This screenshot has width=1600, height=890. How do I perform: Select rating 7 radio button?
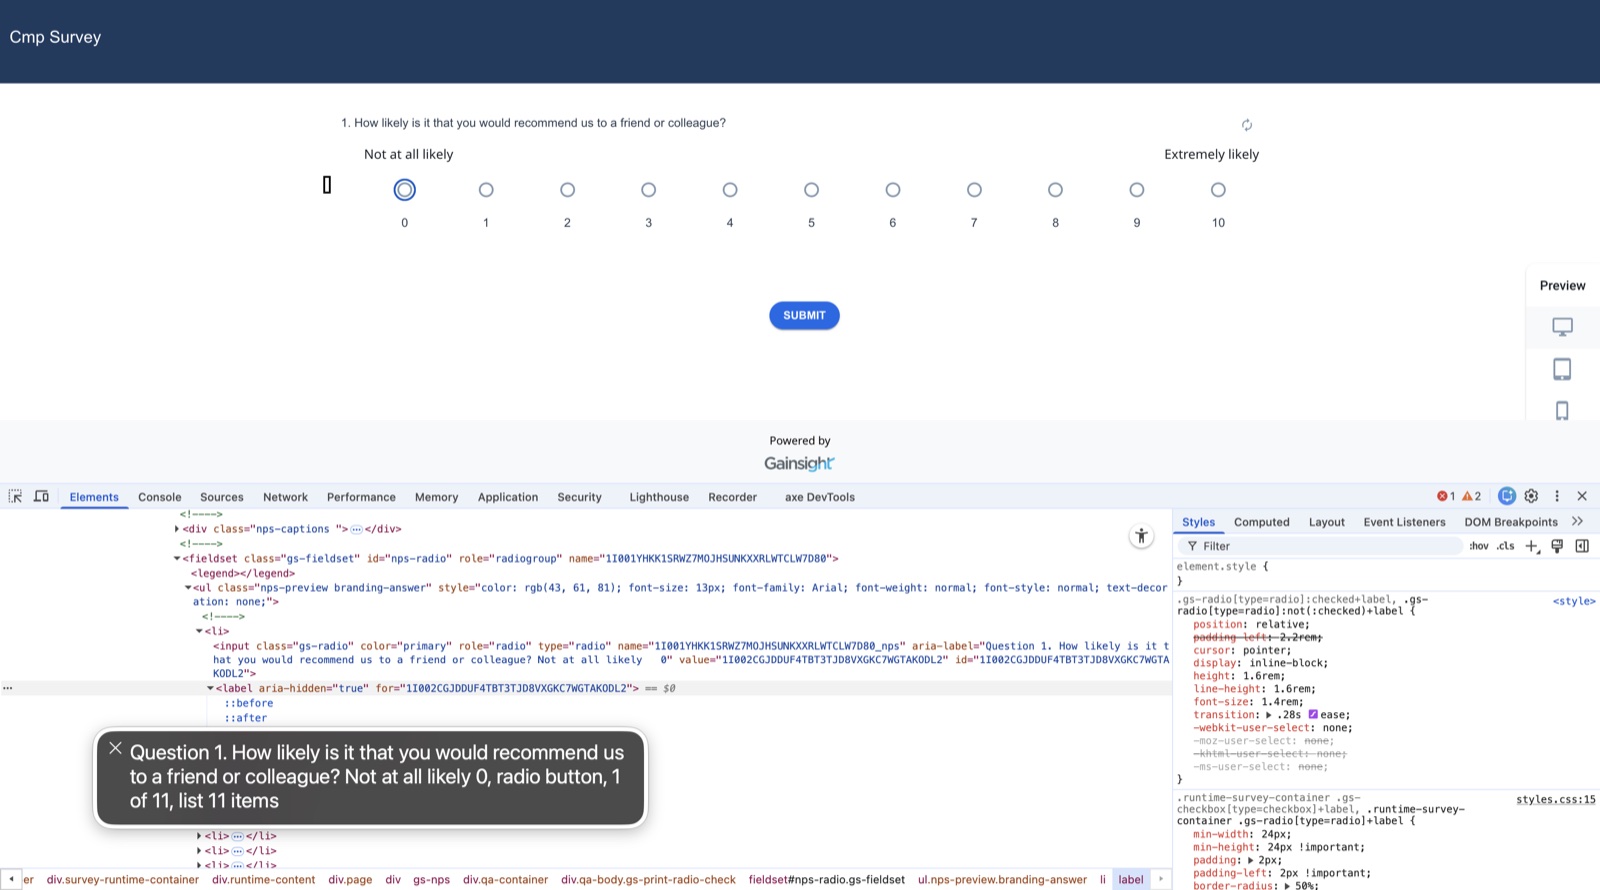click(974, 190)
